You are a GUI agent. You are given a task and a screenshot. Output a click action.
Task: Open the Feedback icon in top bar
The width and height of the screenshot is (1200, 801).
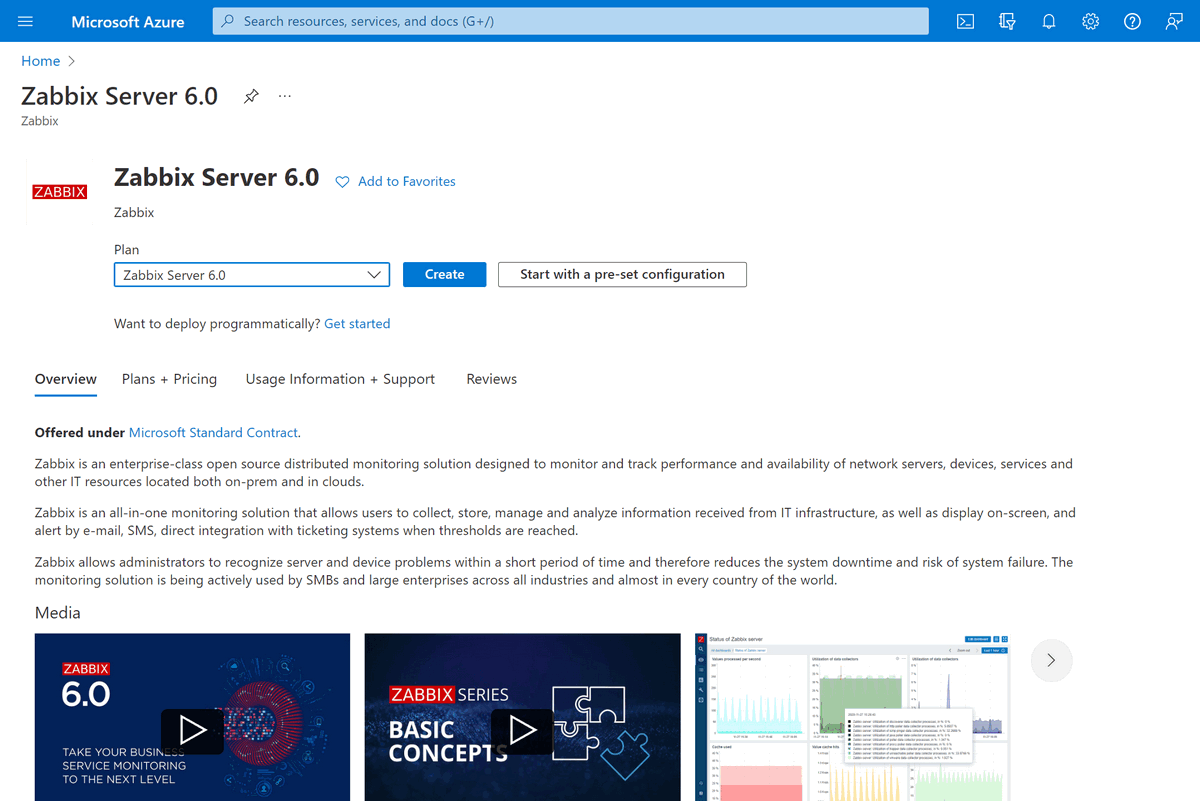coord(1174,21)
